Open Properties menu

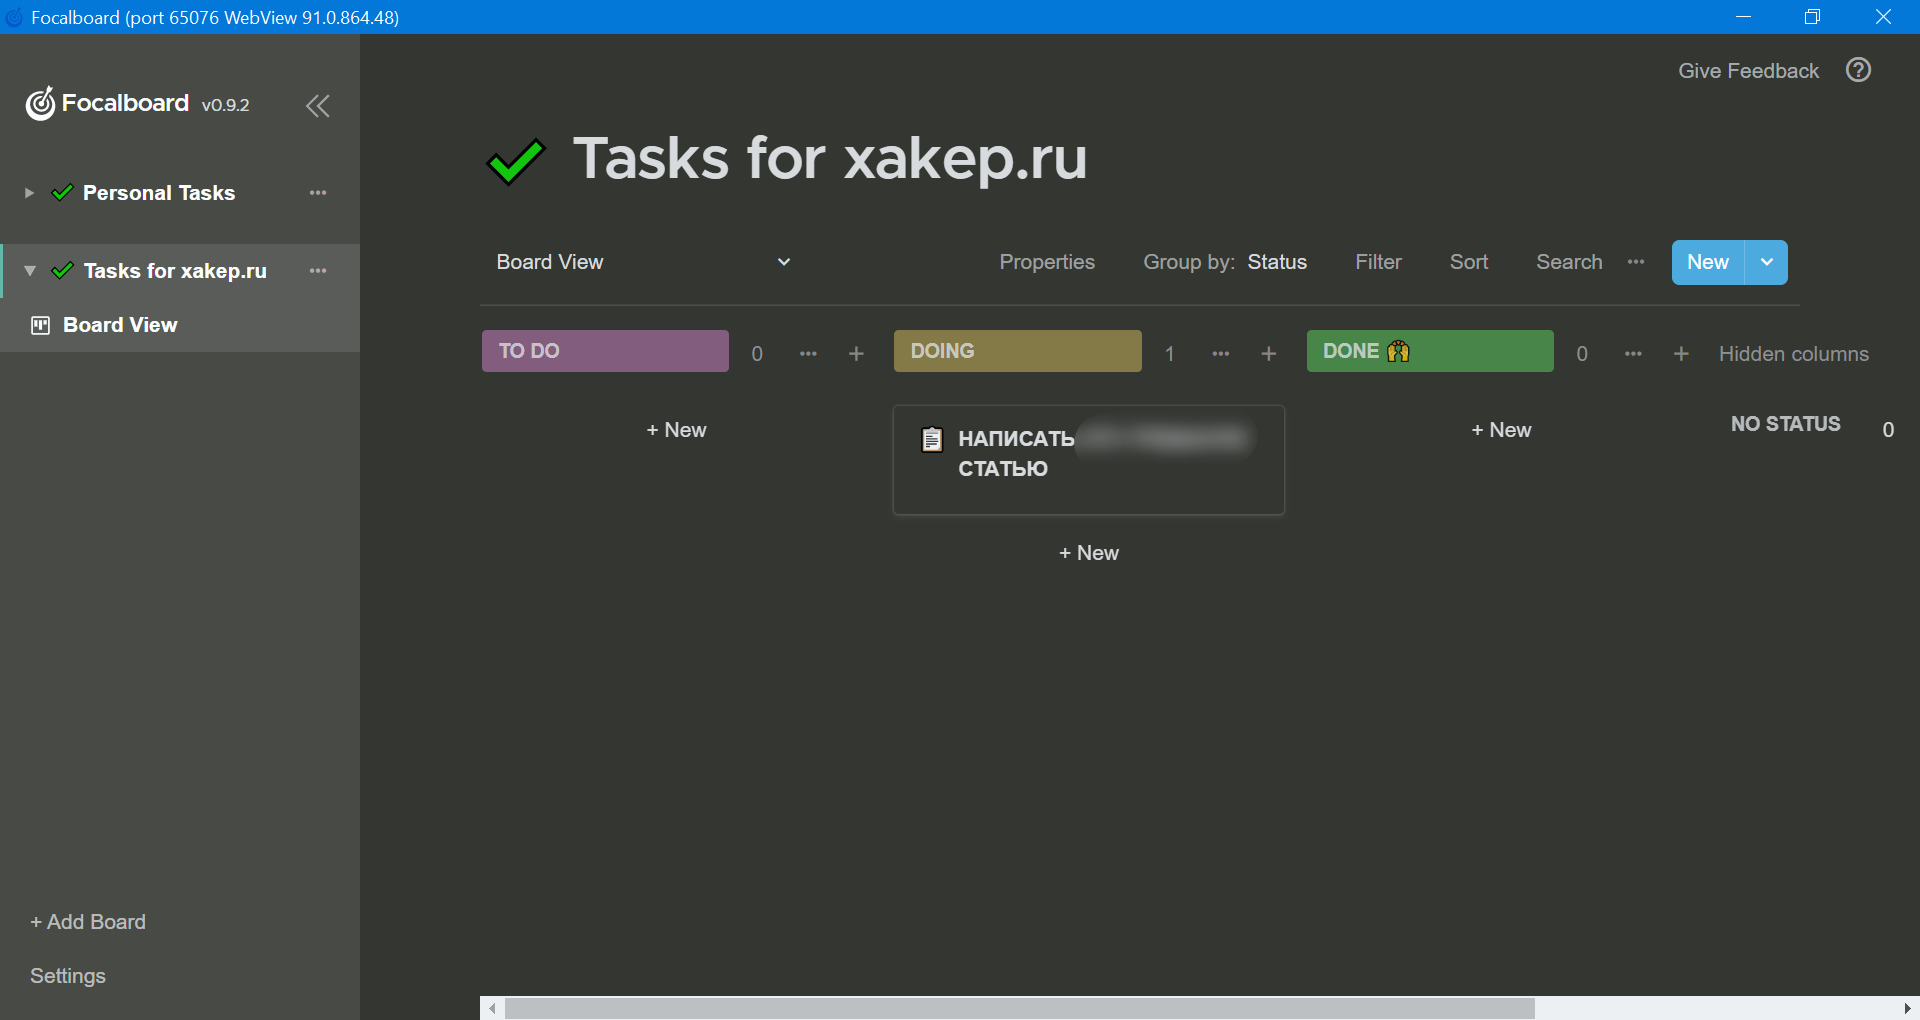1047,262
